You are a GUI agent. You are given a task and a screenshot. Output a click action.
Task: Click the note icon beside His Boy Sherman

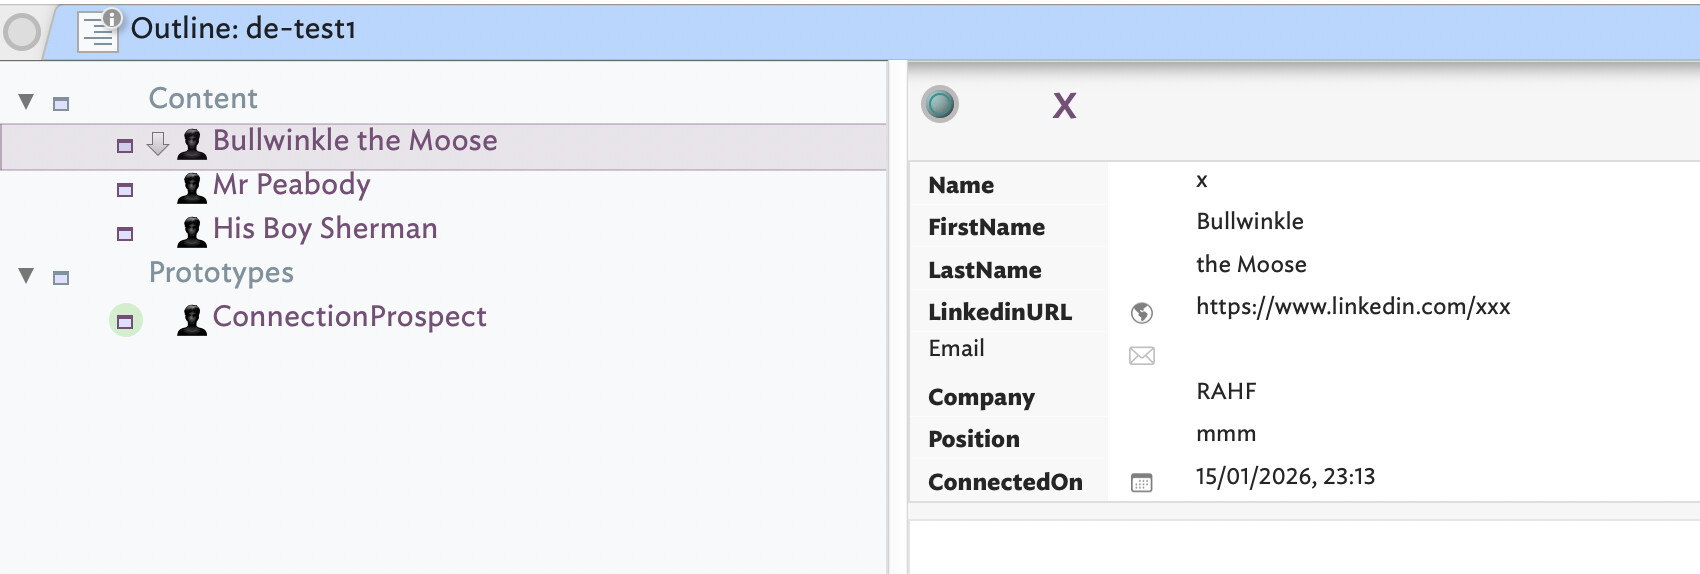click(x=125, y=234)
